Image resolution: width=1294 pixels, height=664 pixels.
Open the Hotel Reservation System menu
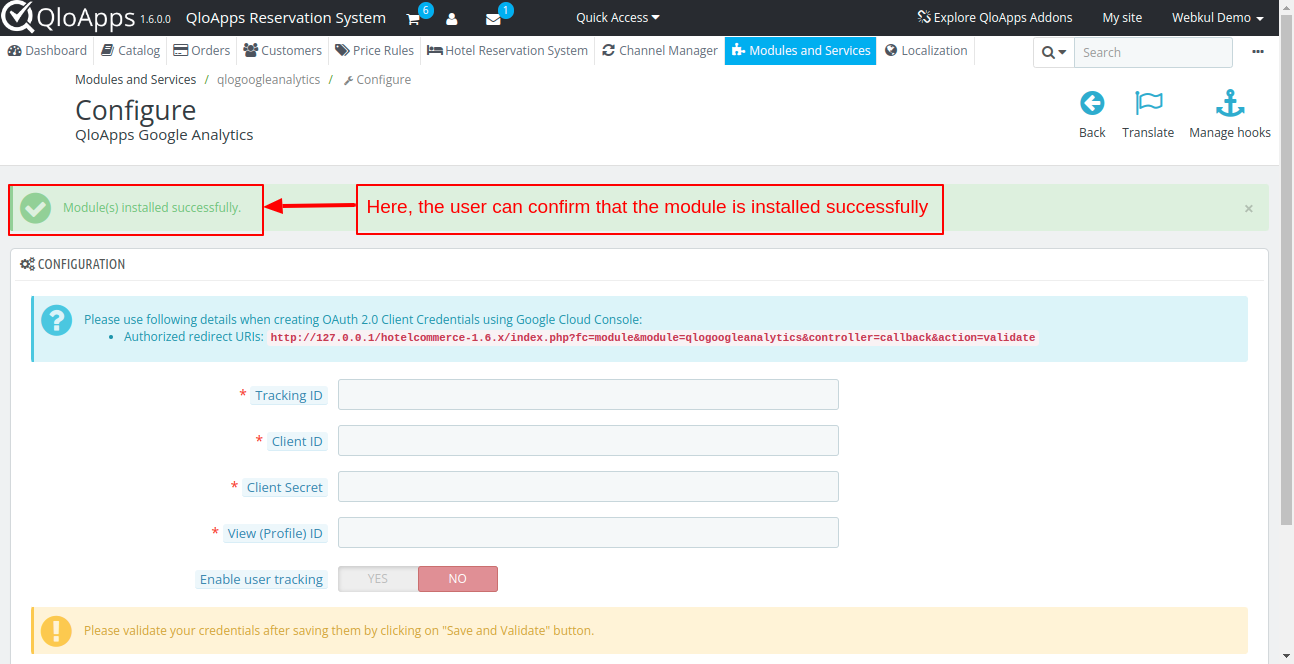point(507,50)
